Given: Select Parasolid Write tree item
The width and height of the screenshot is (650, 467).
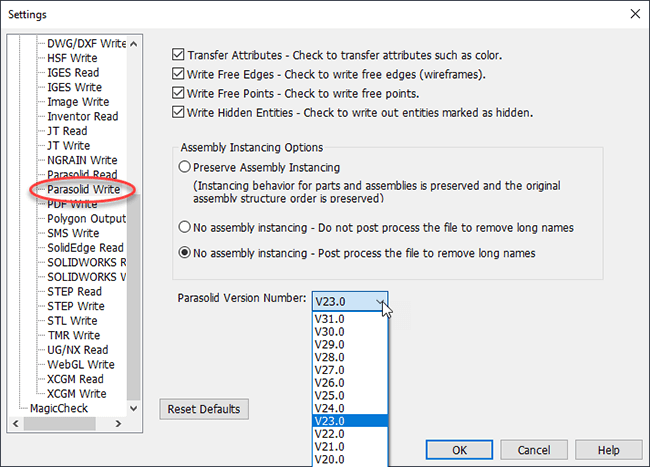Looking at the screenshot, I should coord(83,189).
